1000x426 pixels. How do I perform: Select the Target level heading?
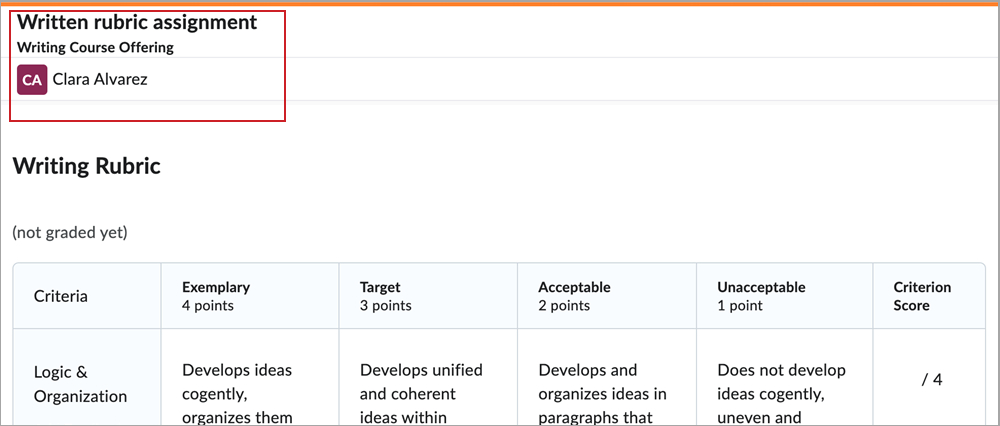tap(380, 287)
